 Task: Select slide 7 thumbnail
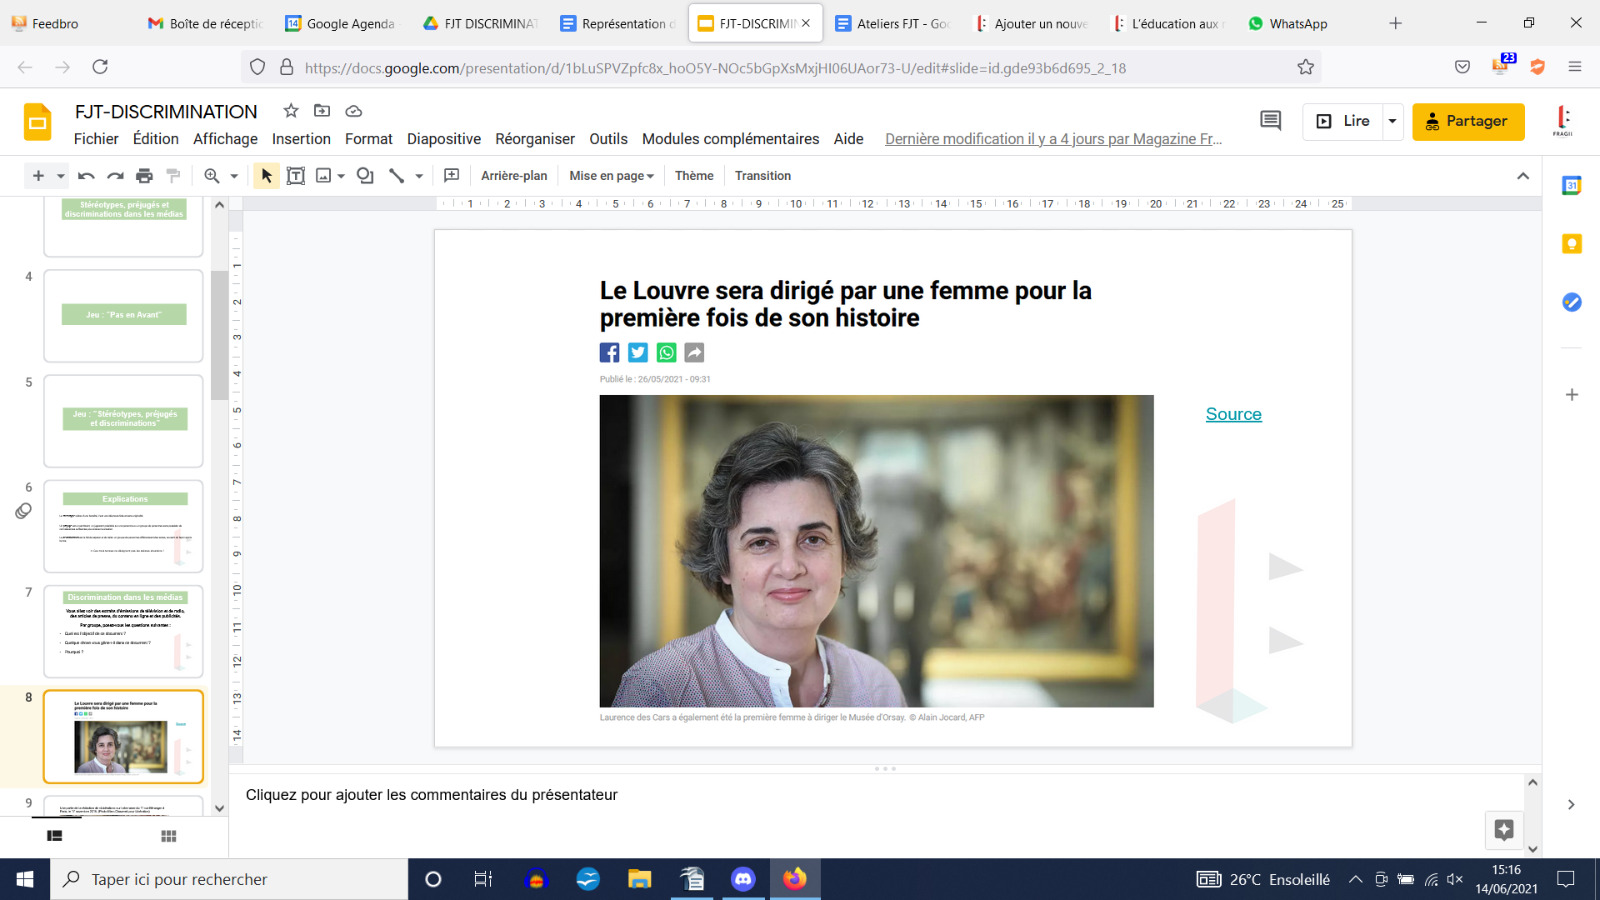click(123, 631)
